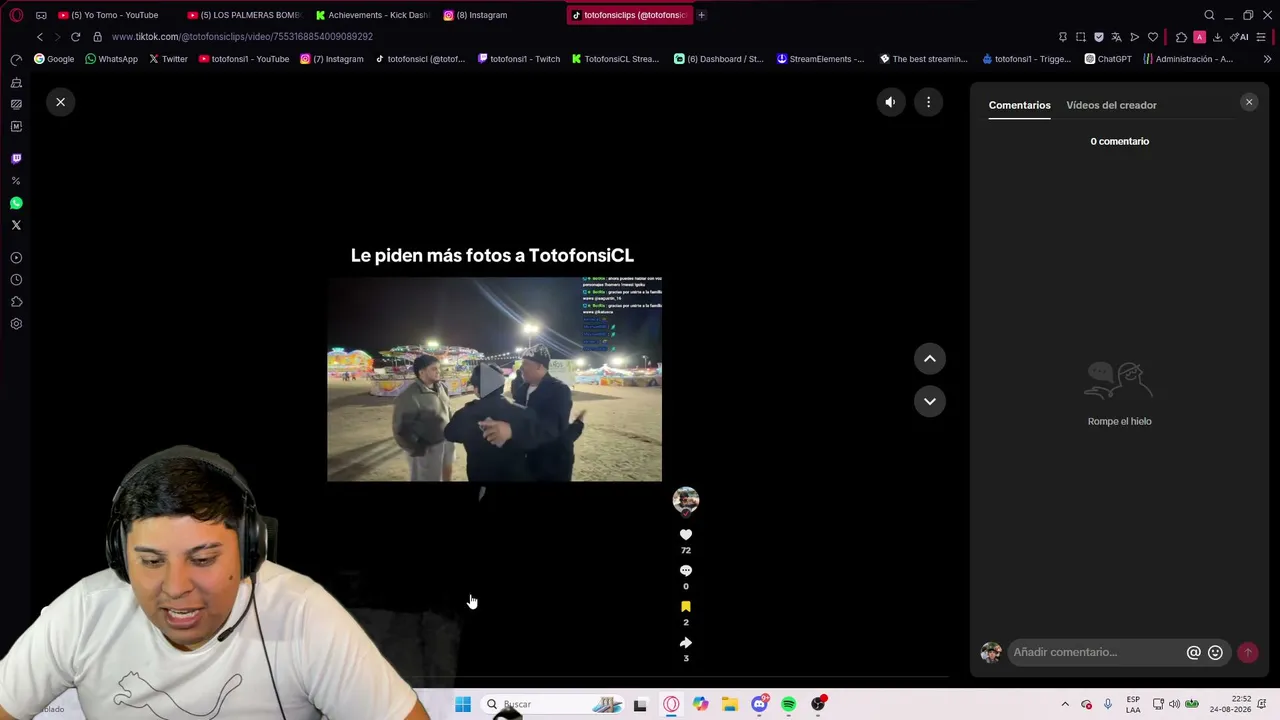The image size is (1280, 720).
Task: Open the creator's profile avatar
Action: click(685, 500)
